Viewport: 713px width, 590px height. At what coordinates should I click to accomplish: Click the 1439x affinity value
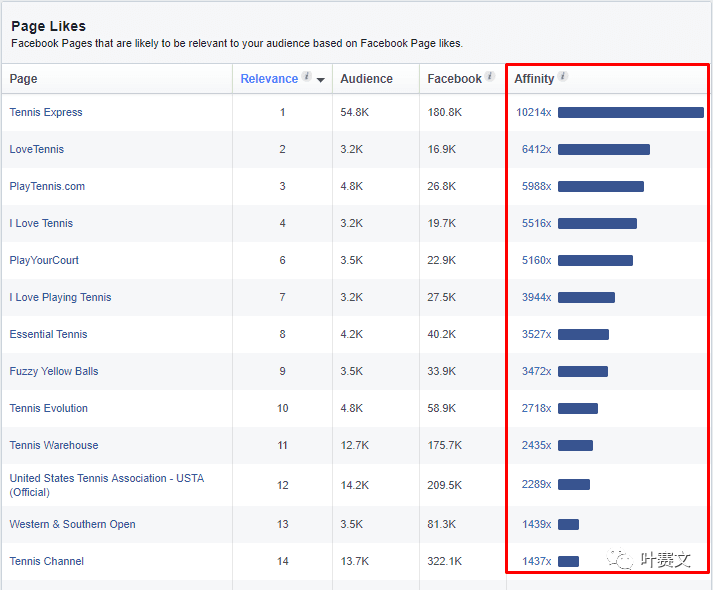point(537,525)
